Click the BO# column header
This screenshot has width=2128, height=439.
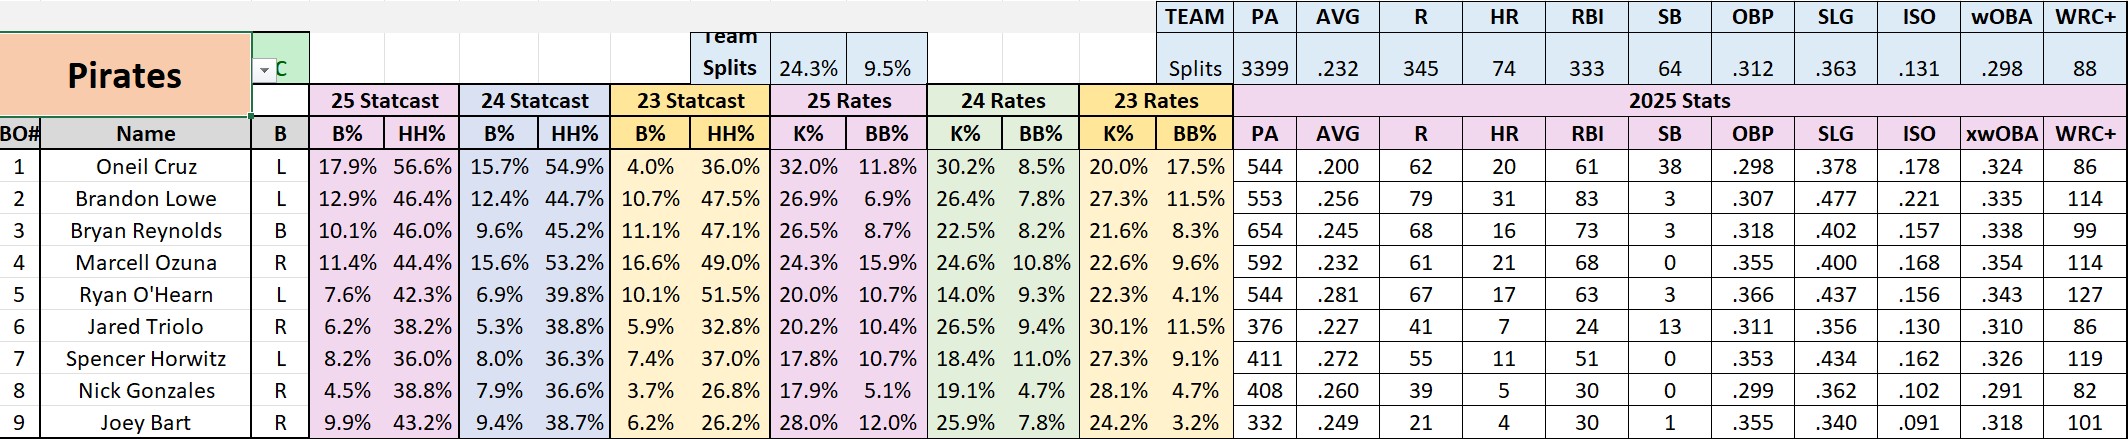point(19,134)
